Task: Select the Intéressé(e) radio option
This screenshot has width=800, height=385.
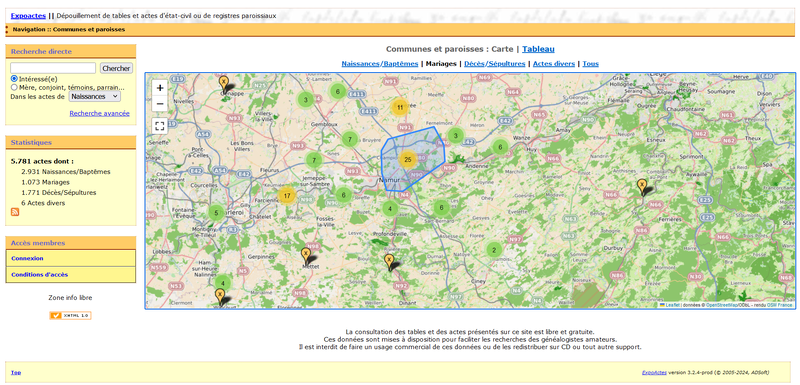Action: 14,79
